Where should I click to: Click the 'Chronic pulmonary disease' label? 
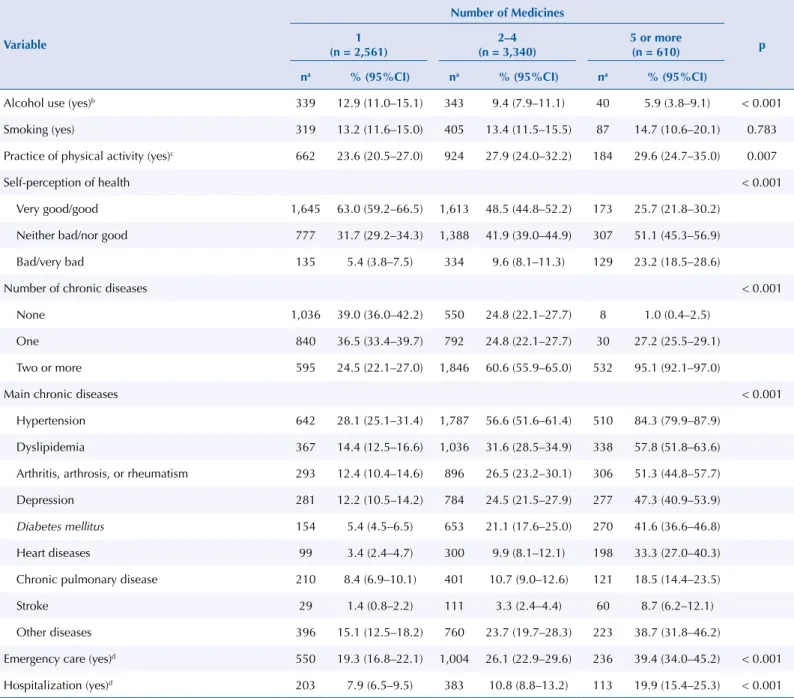pos(87,579)
